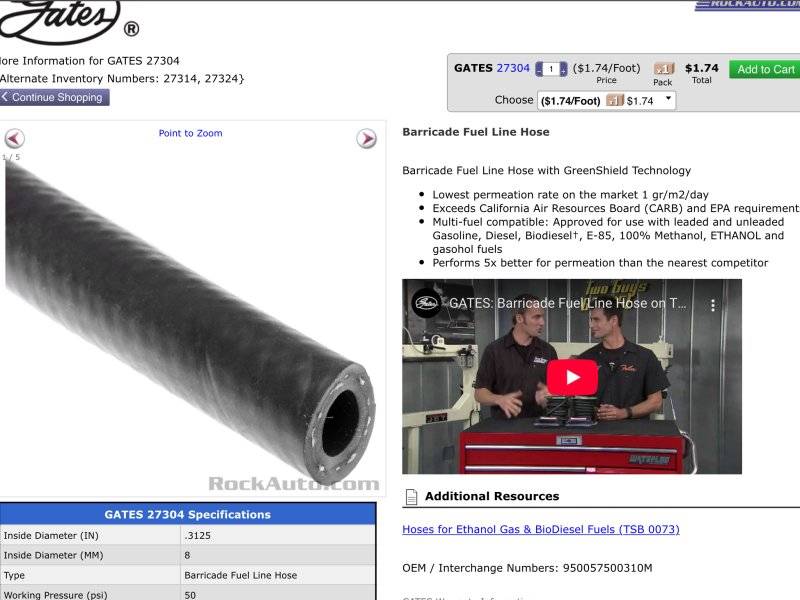Click the x1 pack icon
This screenshot has height=600, width=800.
click(x=663, y=69)
